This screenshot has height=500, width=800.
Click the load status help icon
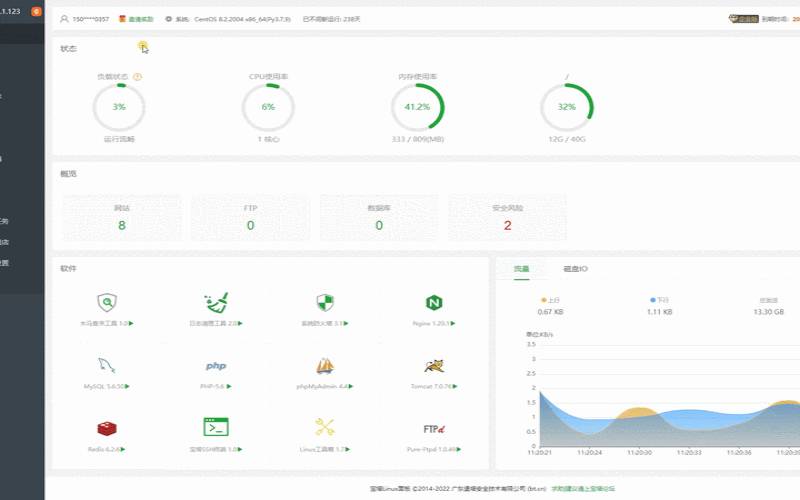pos(137,77)
